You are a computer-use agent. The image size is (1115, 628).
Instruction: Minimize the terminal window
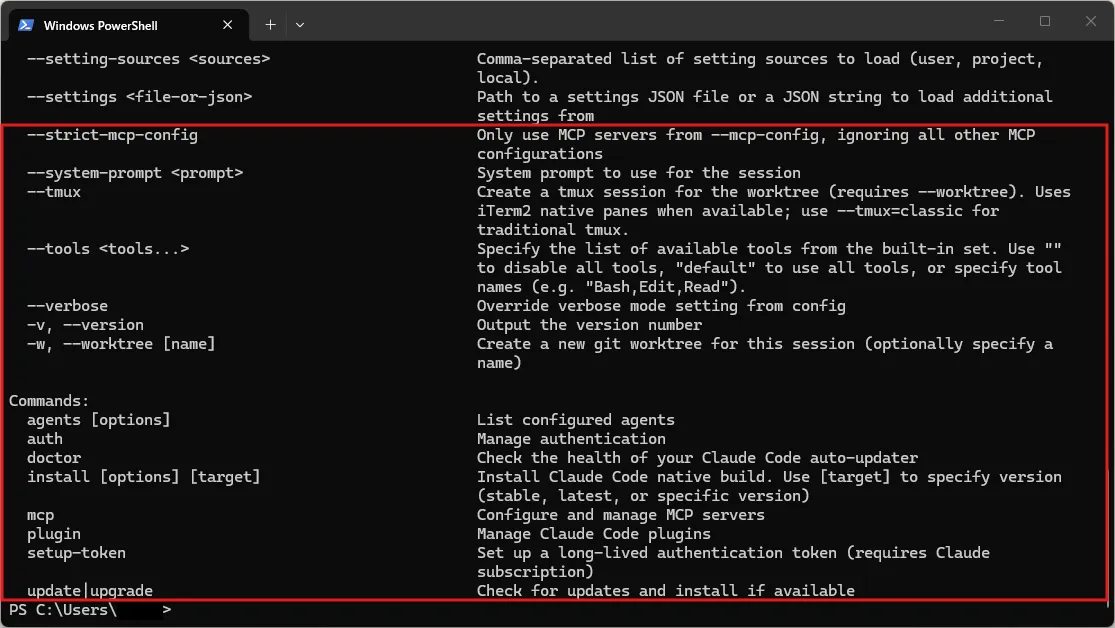point(999,21)
